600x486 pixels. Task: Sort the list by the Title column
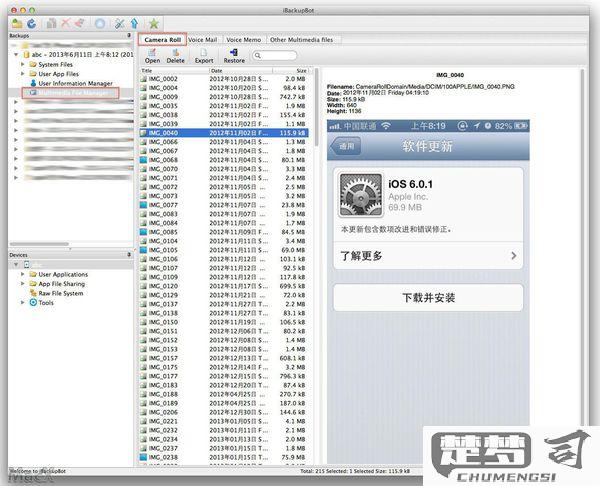[174, 71]
